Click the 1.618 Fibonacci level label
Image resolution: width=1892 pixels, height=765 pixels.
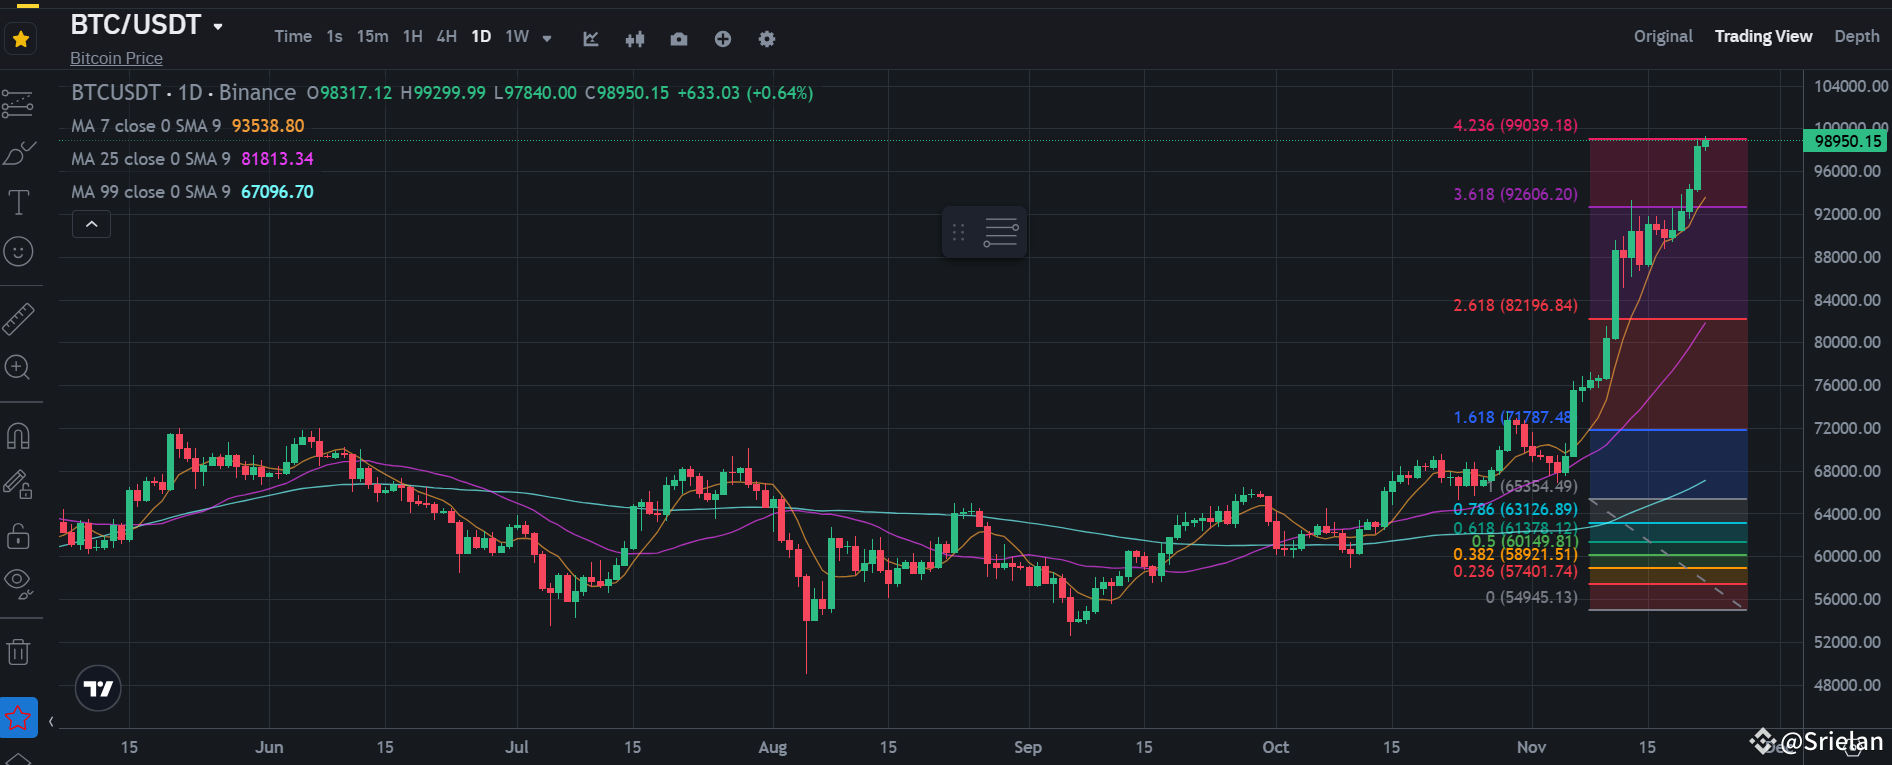(1512, 417)
